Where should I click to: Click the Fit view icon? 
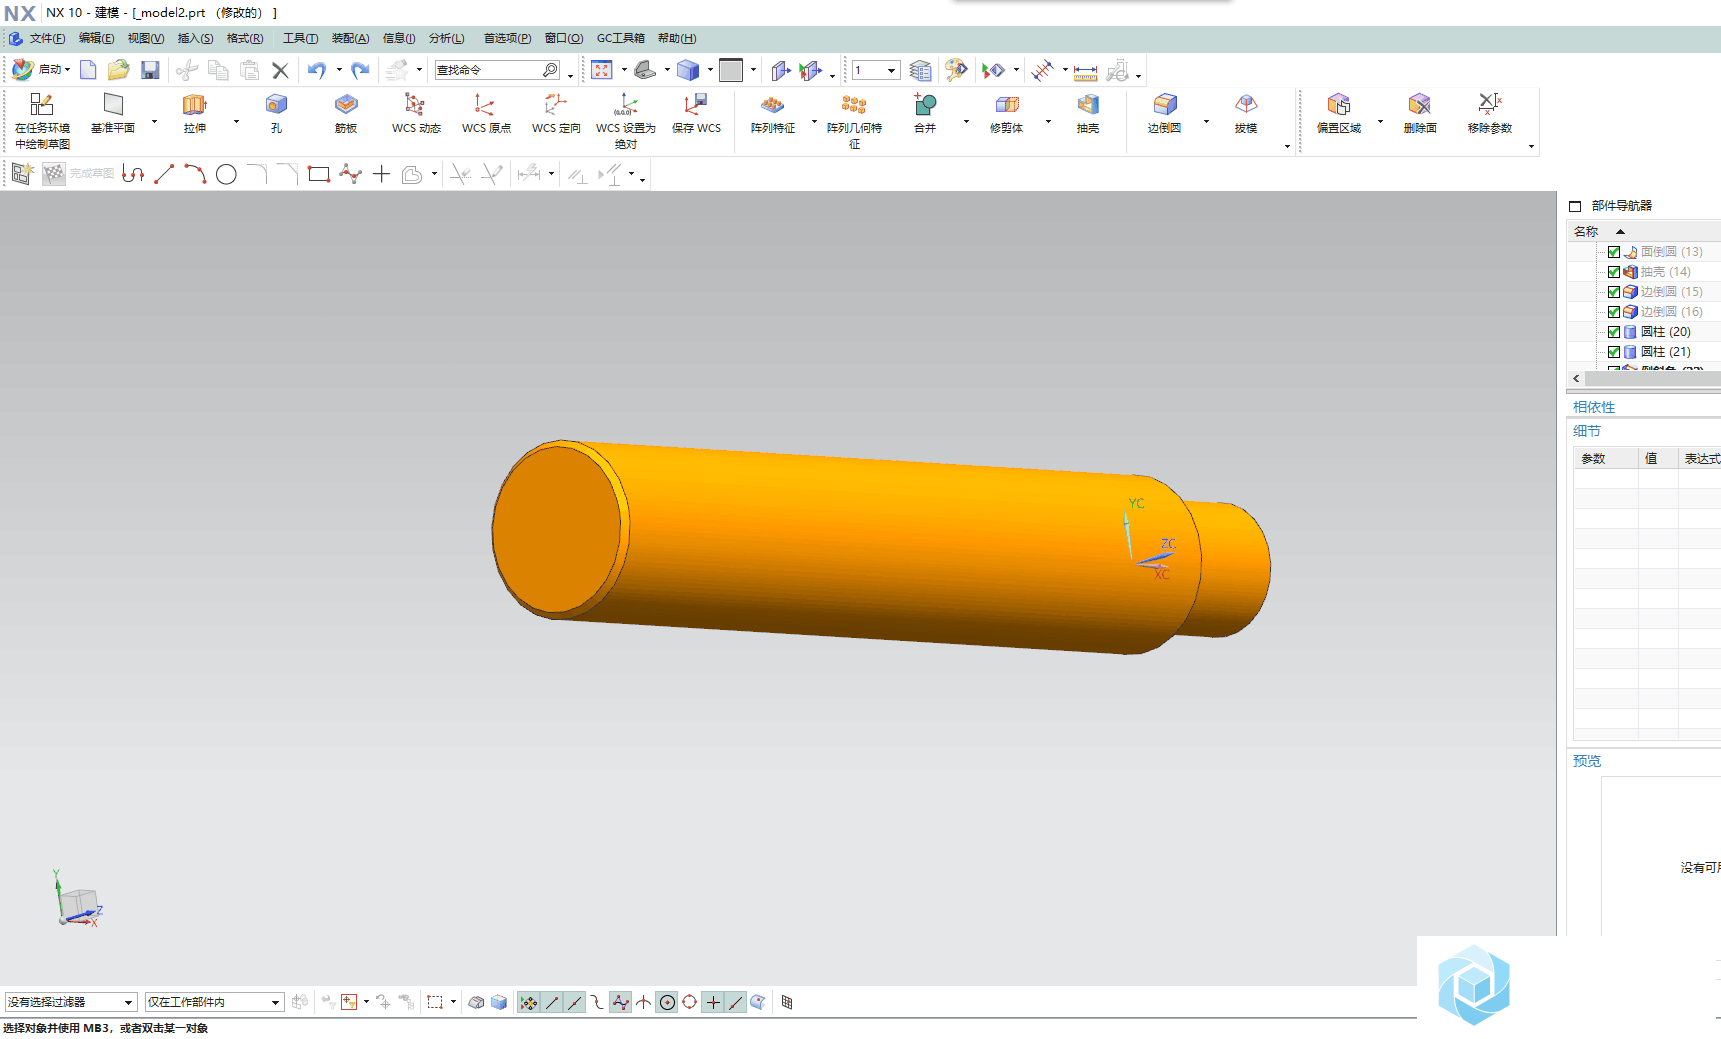(x=602, y=70)
